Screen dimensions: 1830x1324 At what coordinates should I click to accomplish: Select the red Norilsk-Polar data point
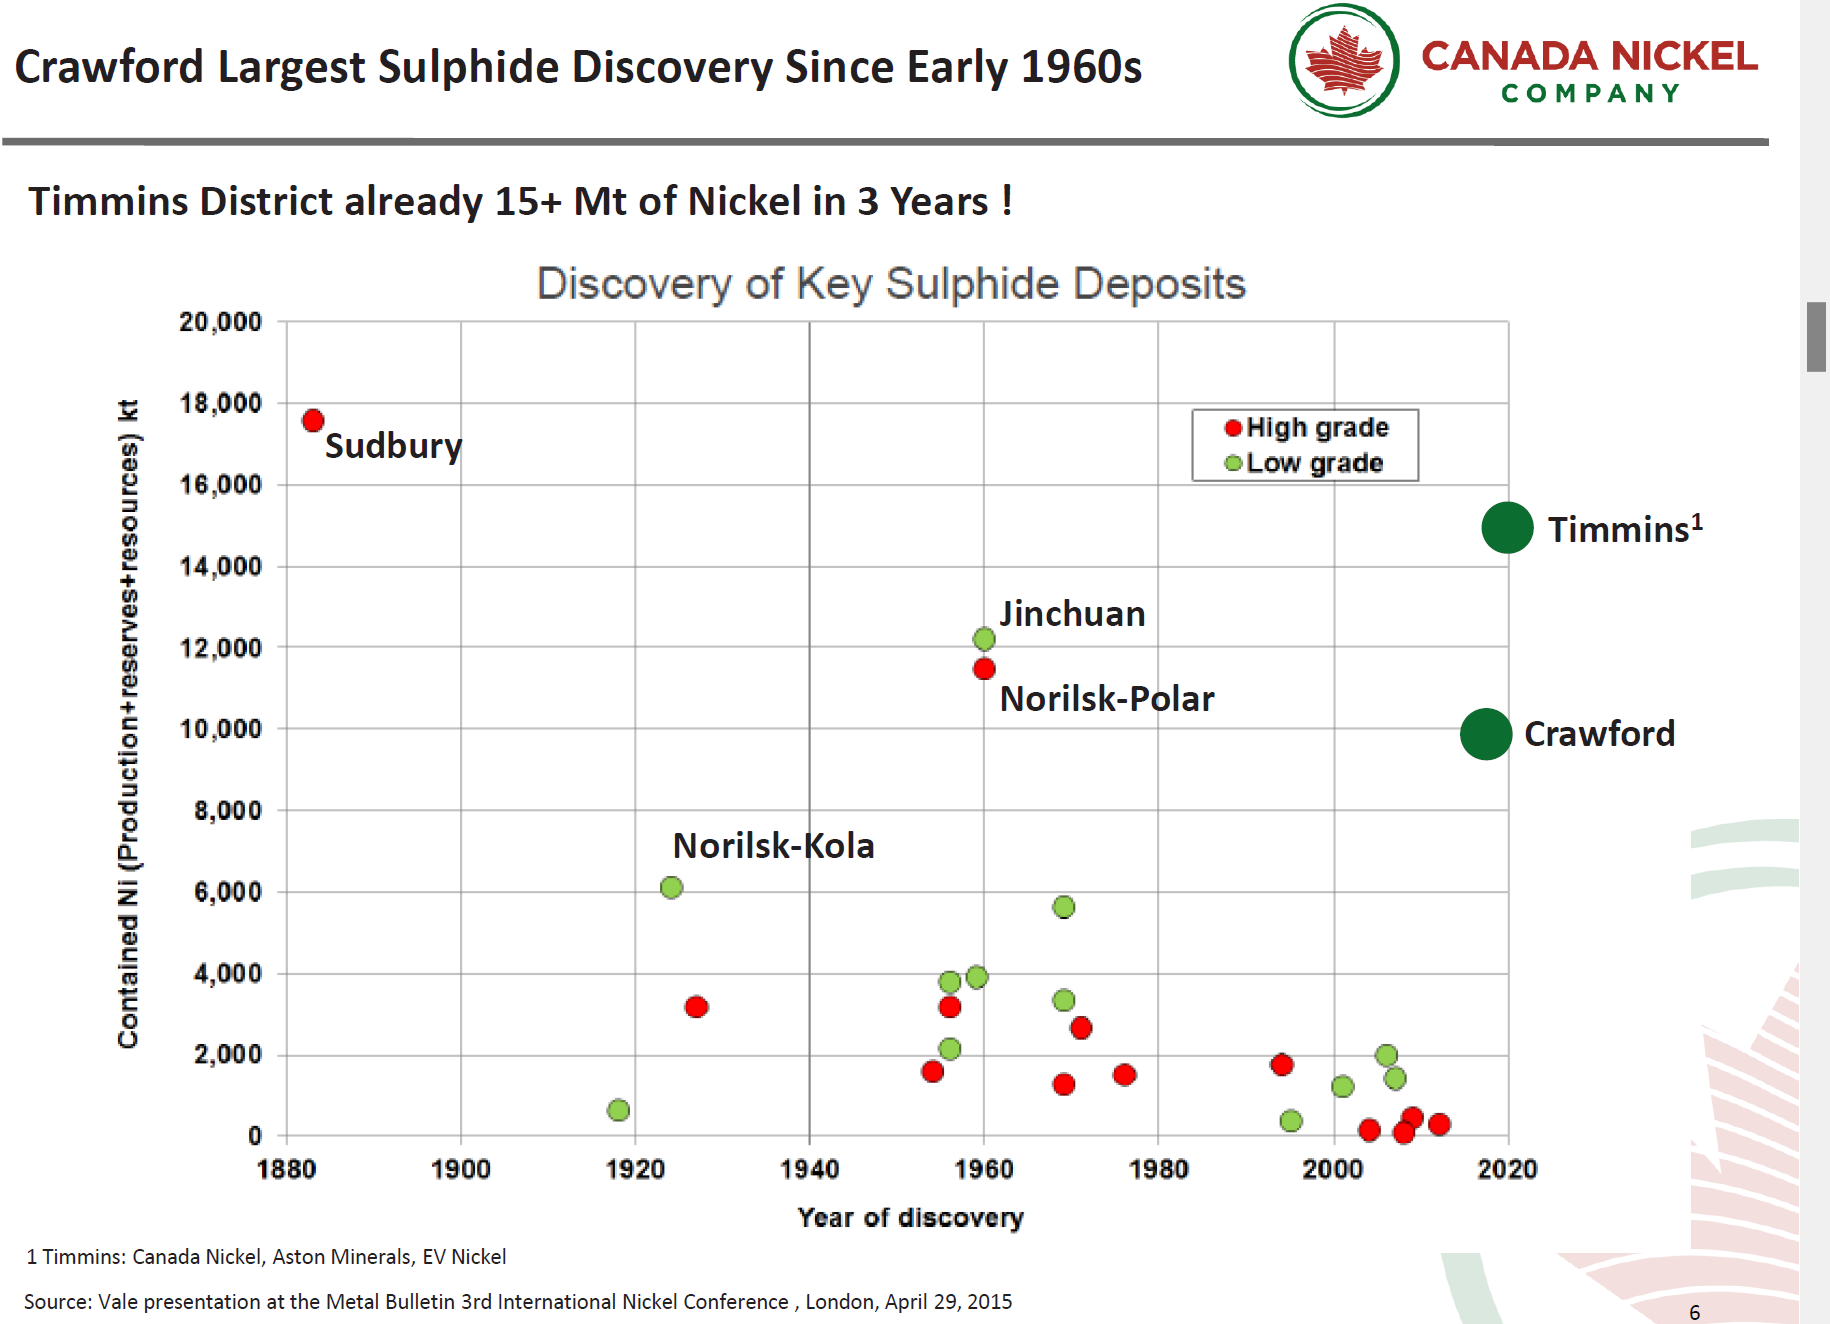coord(984,669)
